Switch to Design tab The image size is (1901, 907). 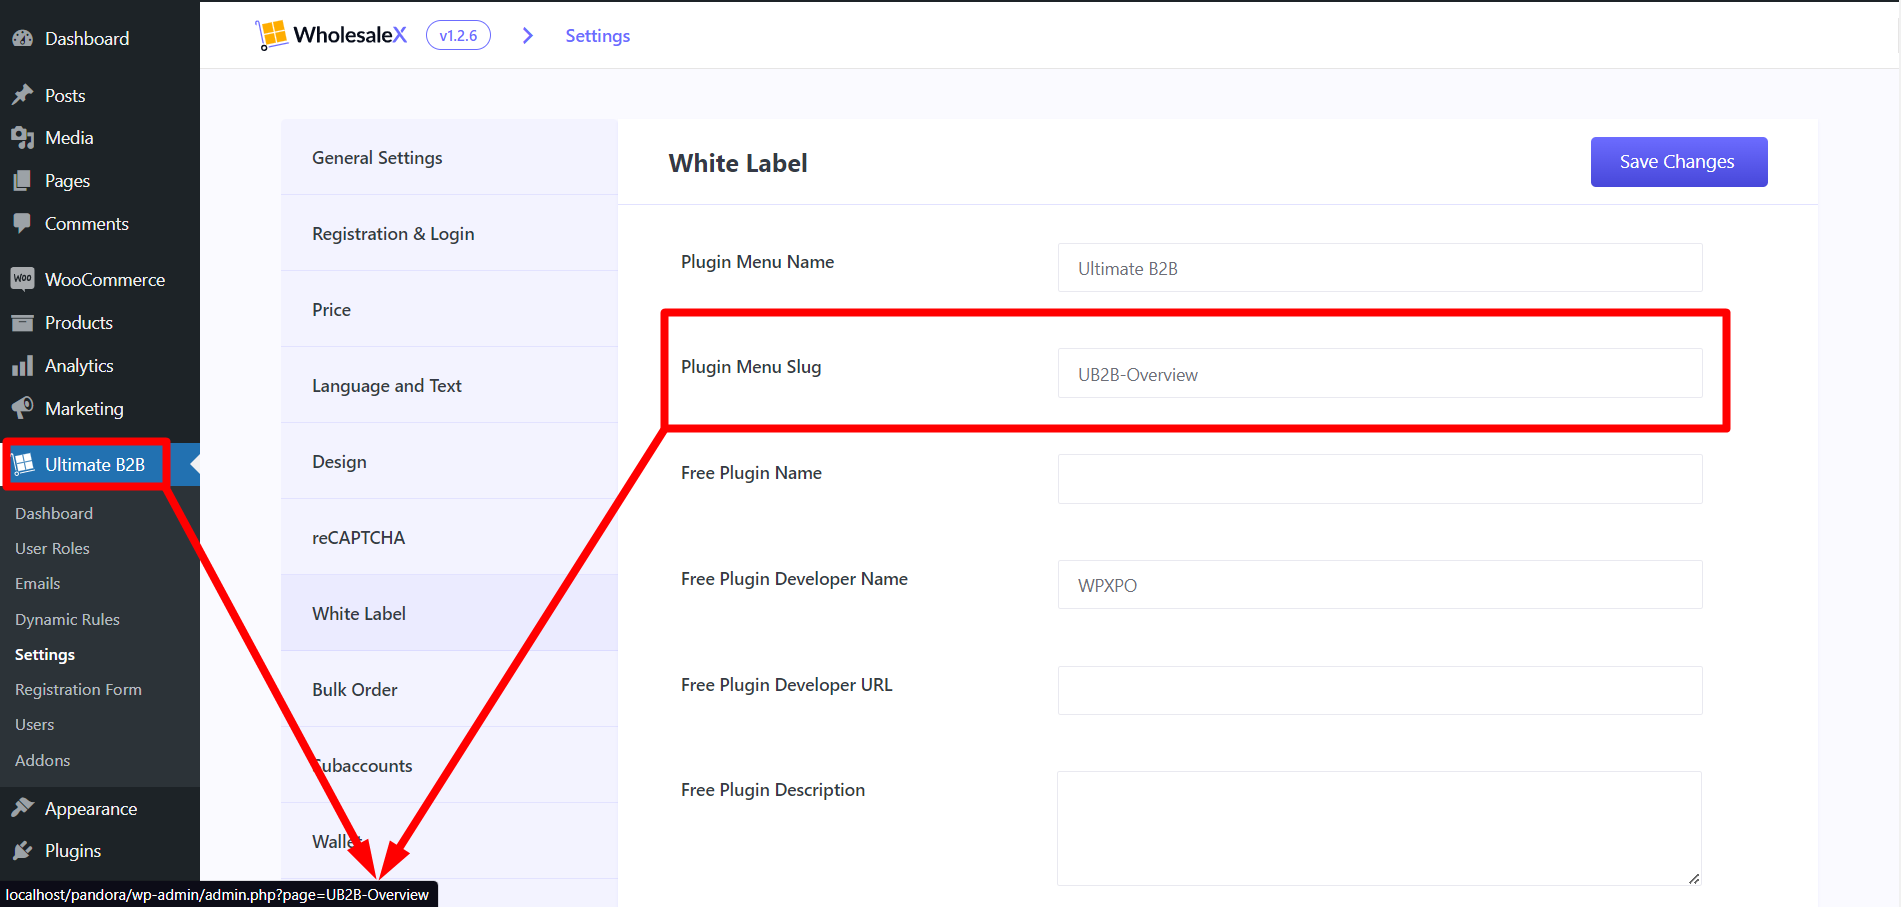coord(449,461)
